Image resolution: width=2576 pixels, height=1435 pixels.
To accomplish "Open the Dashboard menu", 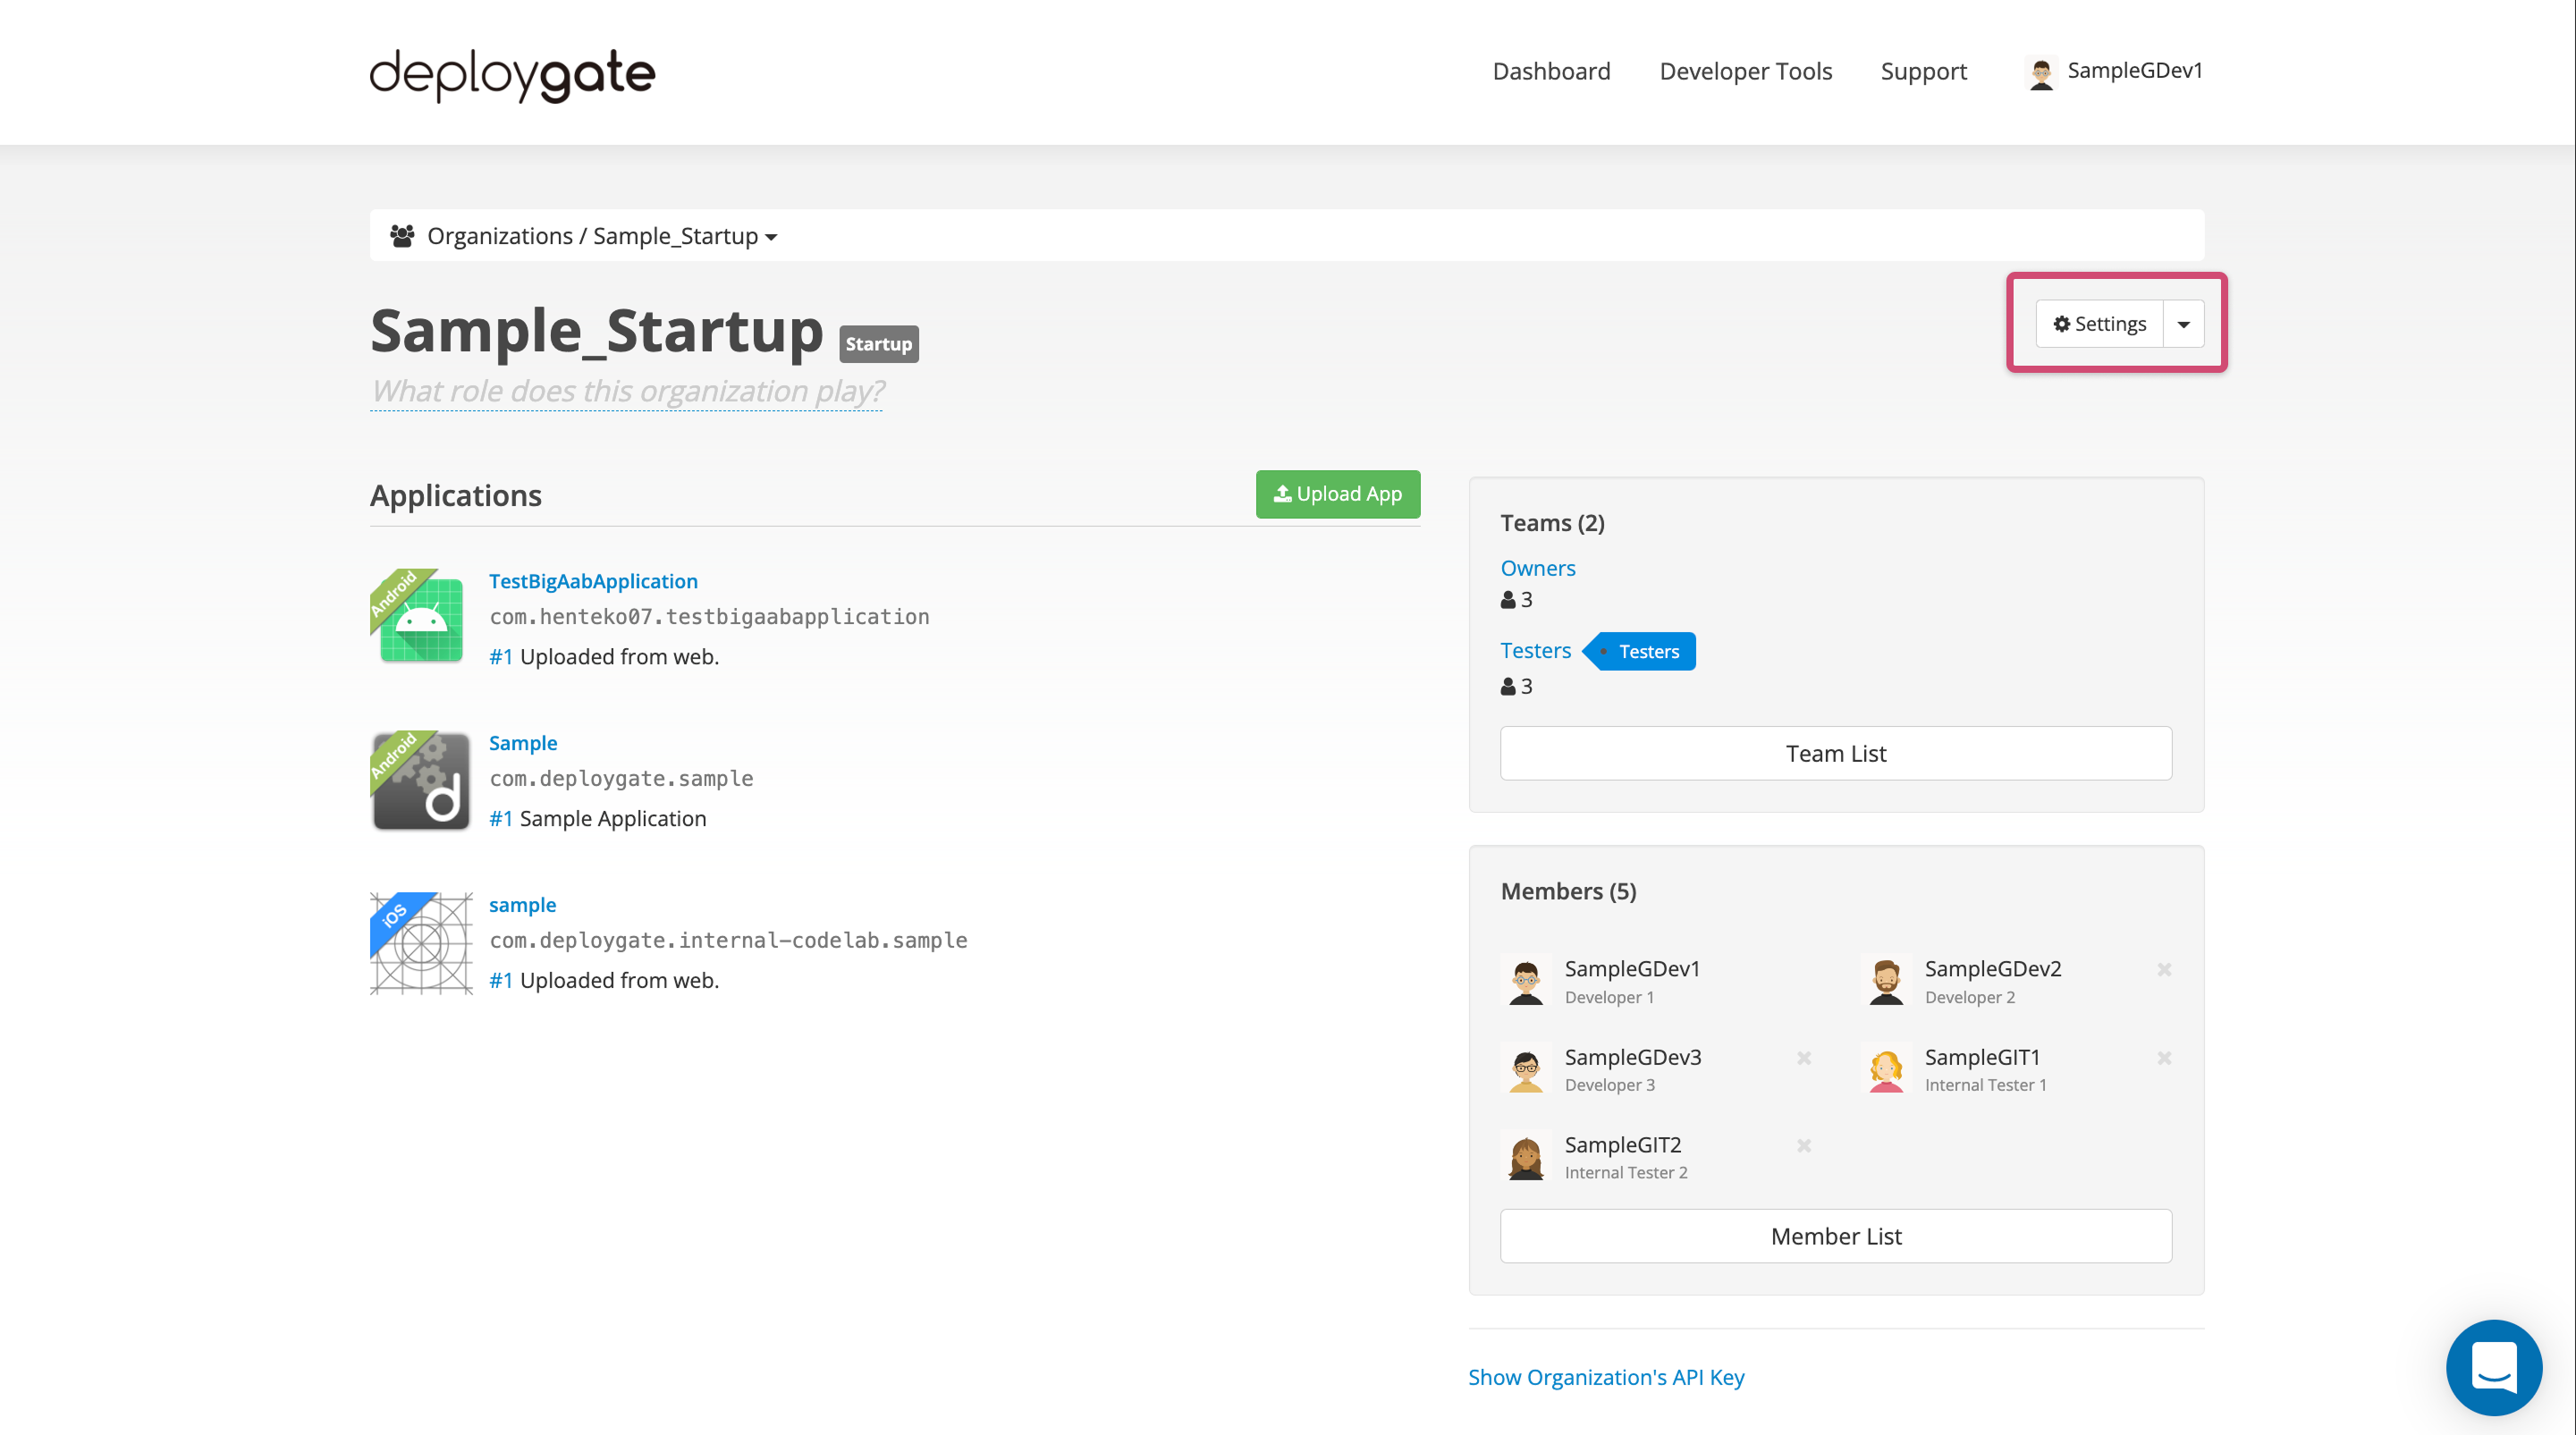I will (x=1551, y=71).
